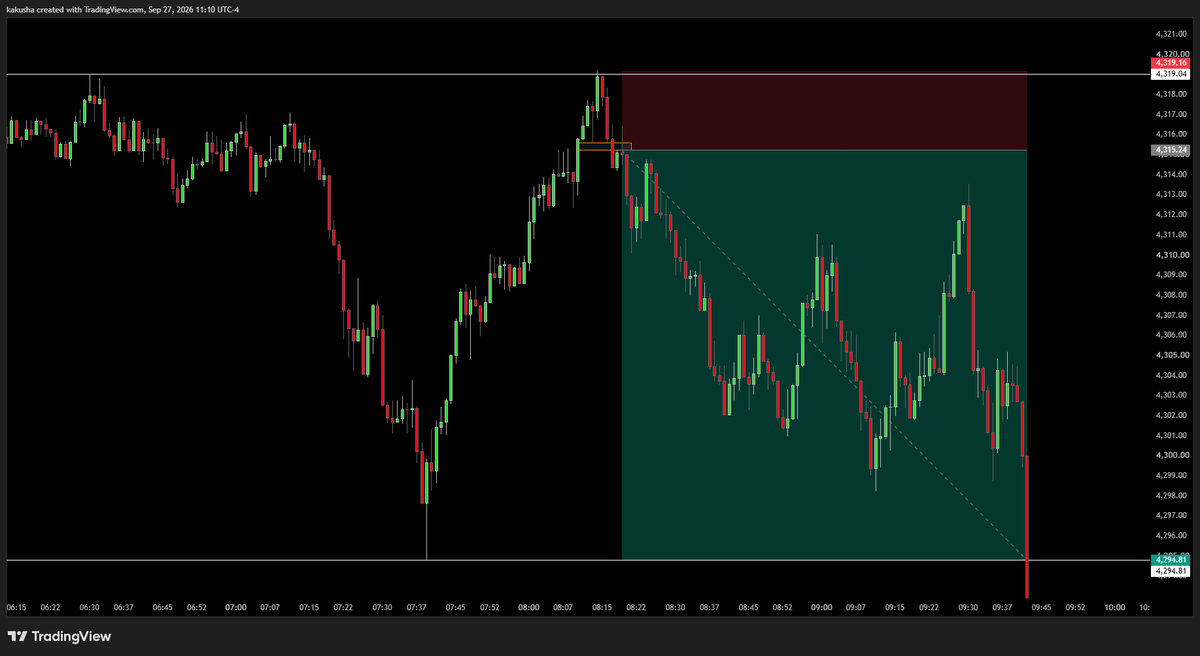The width and height of the screenshot is (1200, 656).
Task: Click the header text "kakusha created with TradingView.com"
Action: [73, 9]
